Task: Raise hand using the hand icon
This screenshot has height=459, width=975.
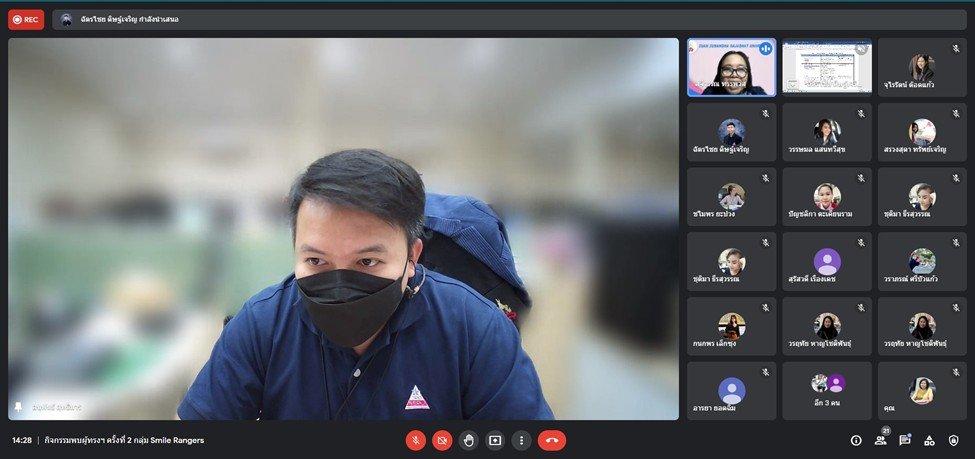Action: [468, 440]
